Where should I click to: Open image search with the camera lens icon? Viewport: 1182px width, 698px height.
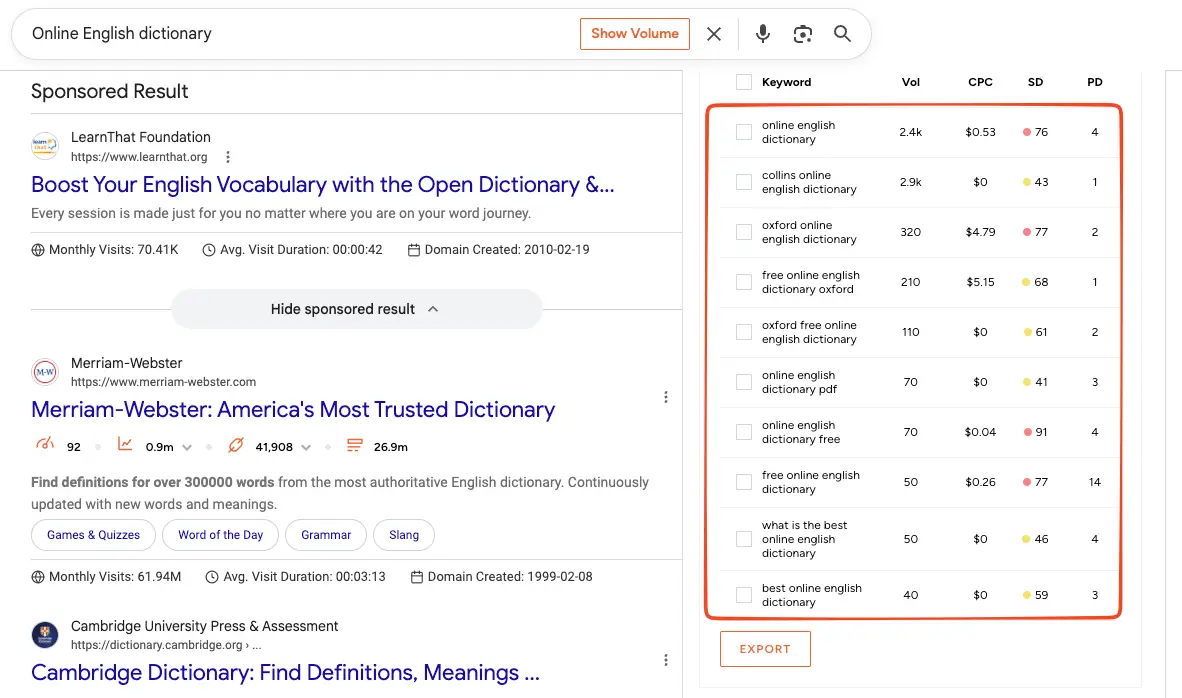click(x=803, y=34)
